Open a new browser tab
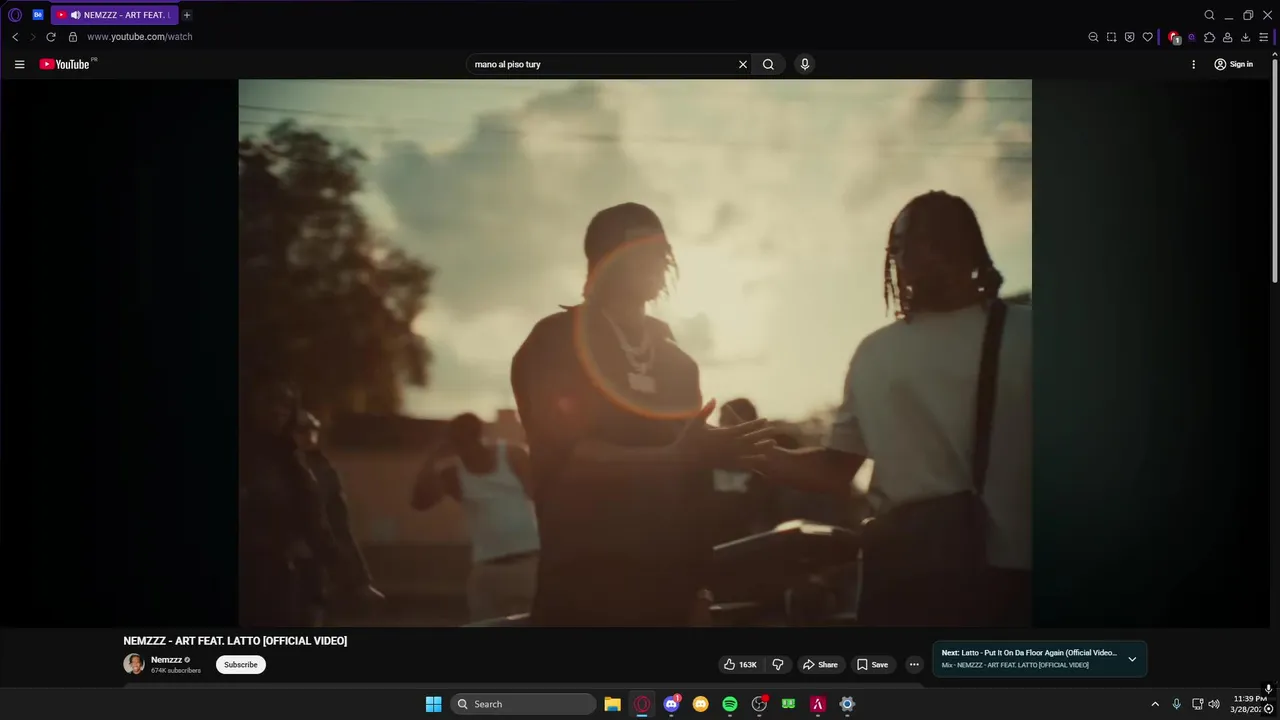 point(187,15)
